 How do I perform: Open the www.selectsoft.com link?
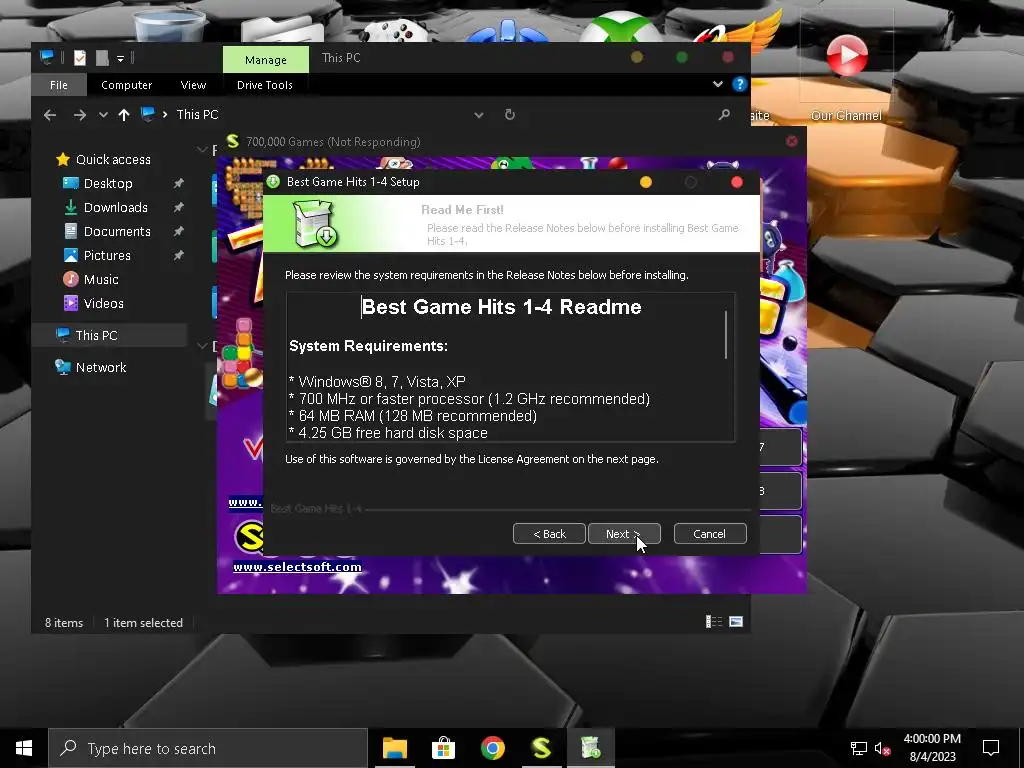click(297, 567)
